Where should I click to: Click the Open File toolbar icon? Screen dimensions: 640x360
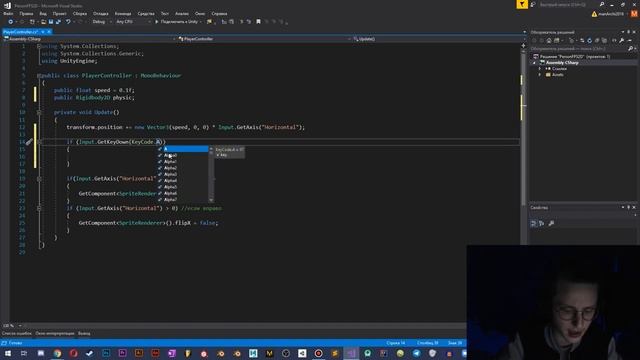43,22
